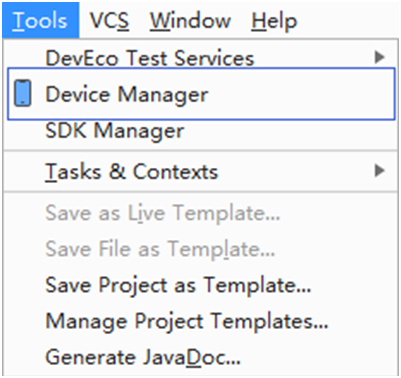This screenshot has width=401, height=378.
Task: Choose the Tasks & Contexts menu item
Action: [201, 171]
